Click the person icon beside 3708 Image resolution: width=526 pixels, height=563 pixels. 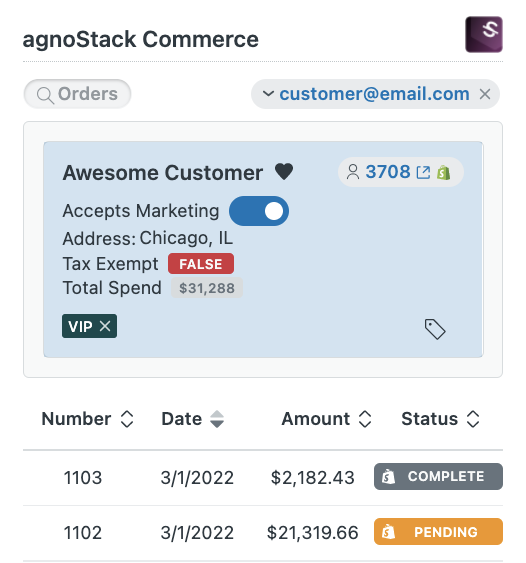pos(353,172)
